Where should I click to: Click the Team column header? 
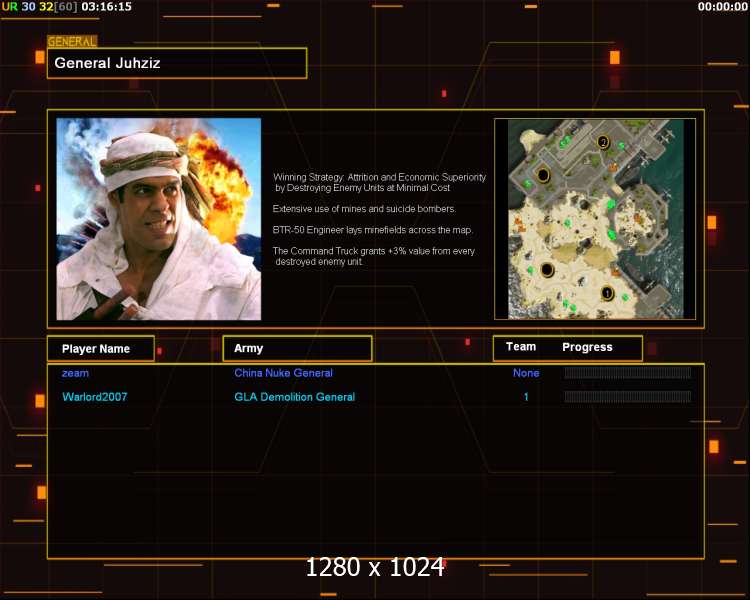click(x=521, y=347)
